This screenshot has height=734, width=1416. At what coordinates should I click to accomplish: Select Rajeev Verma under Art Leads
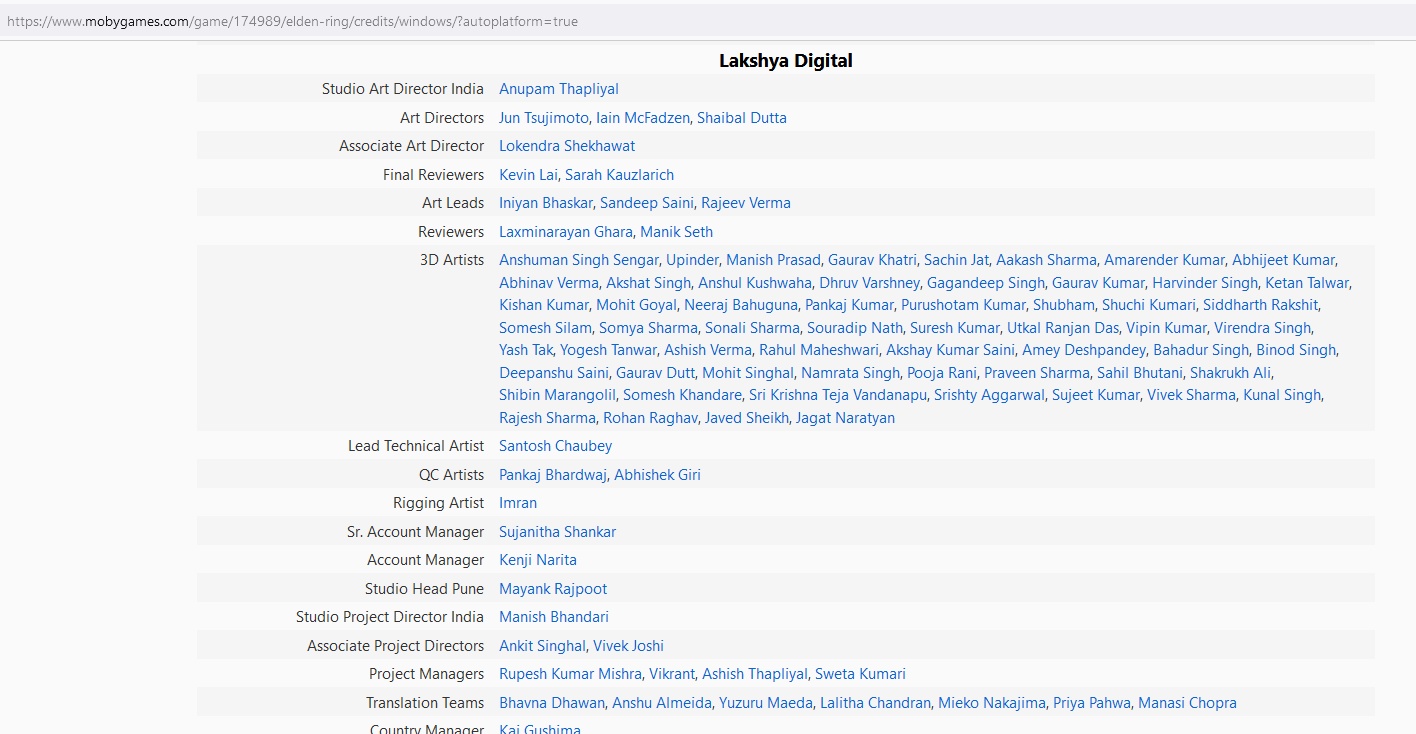[x=746, y=203]
